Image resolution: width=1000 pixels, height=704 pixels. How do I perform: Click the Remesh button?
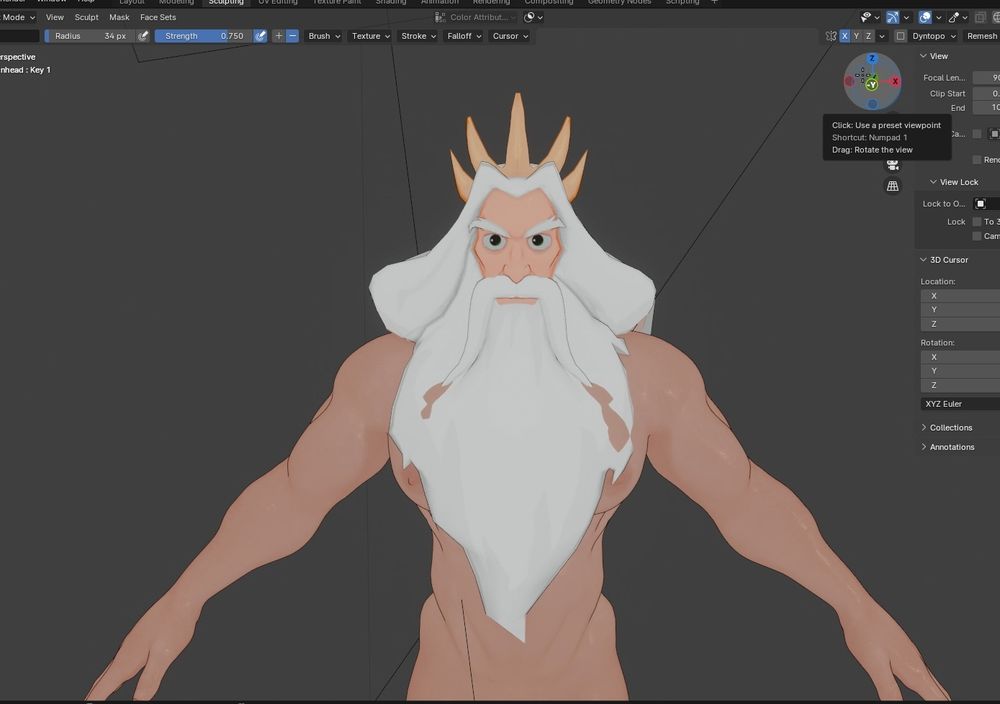(982, 36)
